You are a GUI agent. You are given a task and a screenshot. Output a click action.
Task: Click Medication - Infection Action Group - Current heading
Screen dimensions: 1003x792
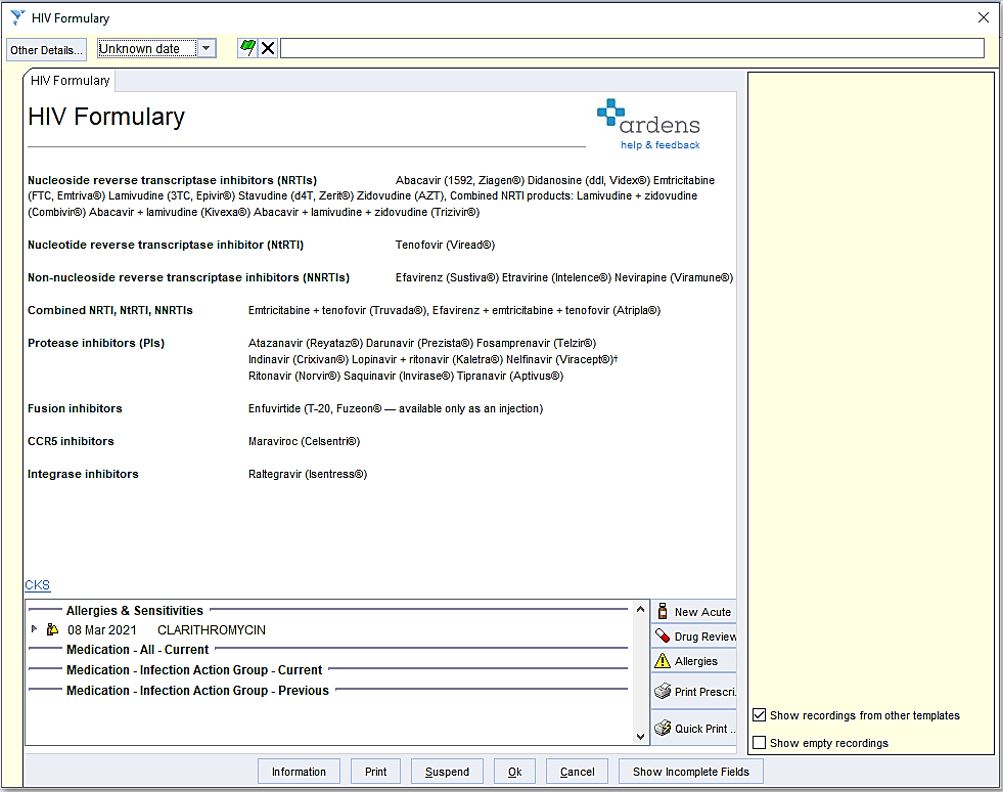[194, 670]
